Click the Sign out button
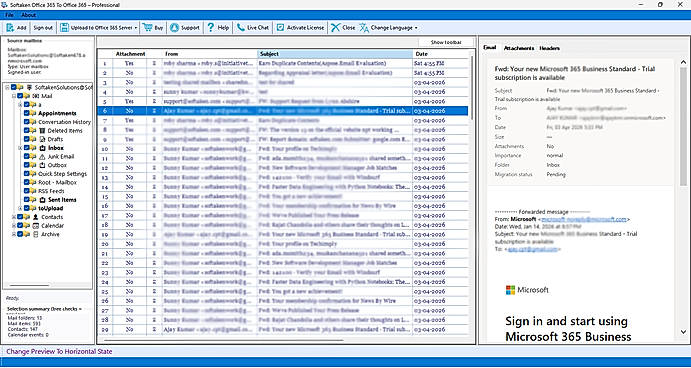Image resolution: width=691 pixels, height=368 pixels. click(x=43, y=27)
